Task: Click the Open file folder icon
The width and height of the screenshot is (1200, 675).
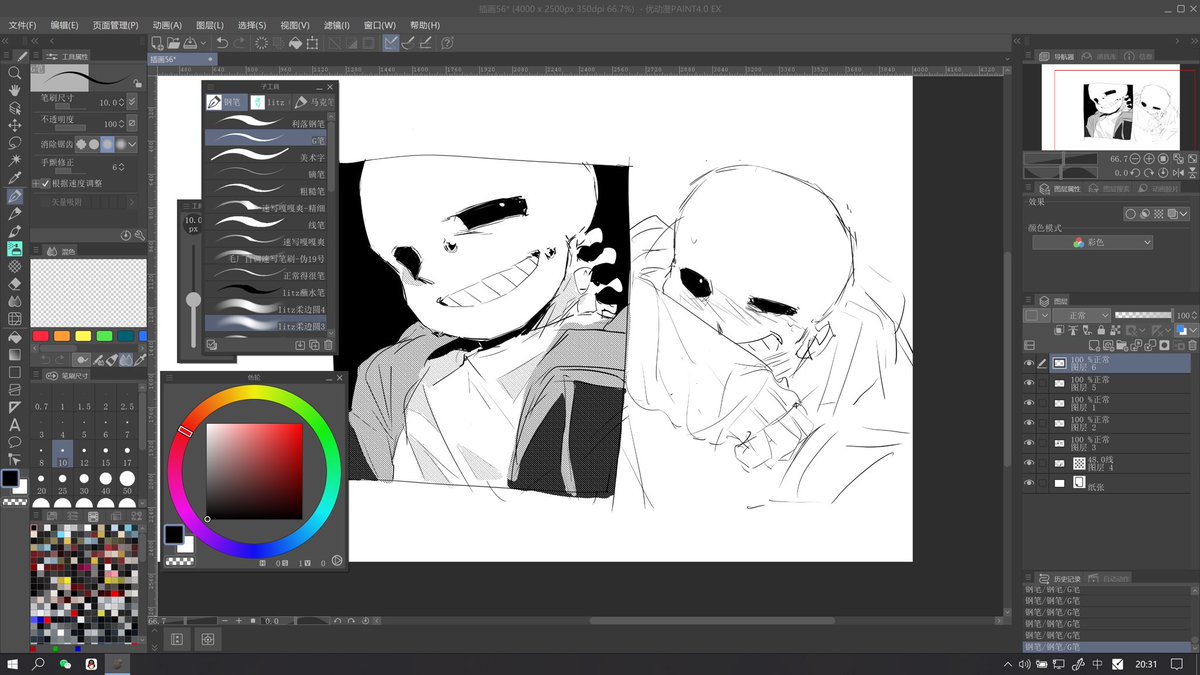Action: (x=173, y=43)
